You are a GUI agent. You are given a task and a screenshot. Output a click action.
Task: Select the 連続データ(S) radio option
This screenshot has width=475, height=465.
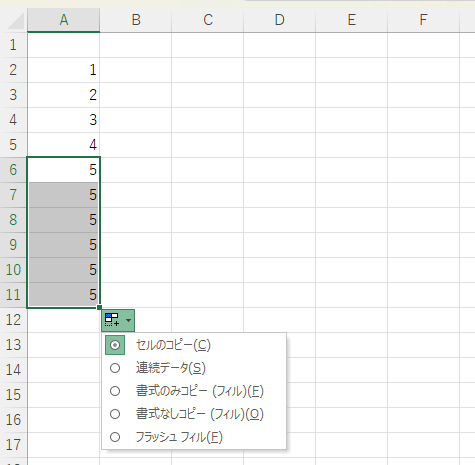(x=194, y=368)
